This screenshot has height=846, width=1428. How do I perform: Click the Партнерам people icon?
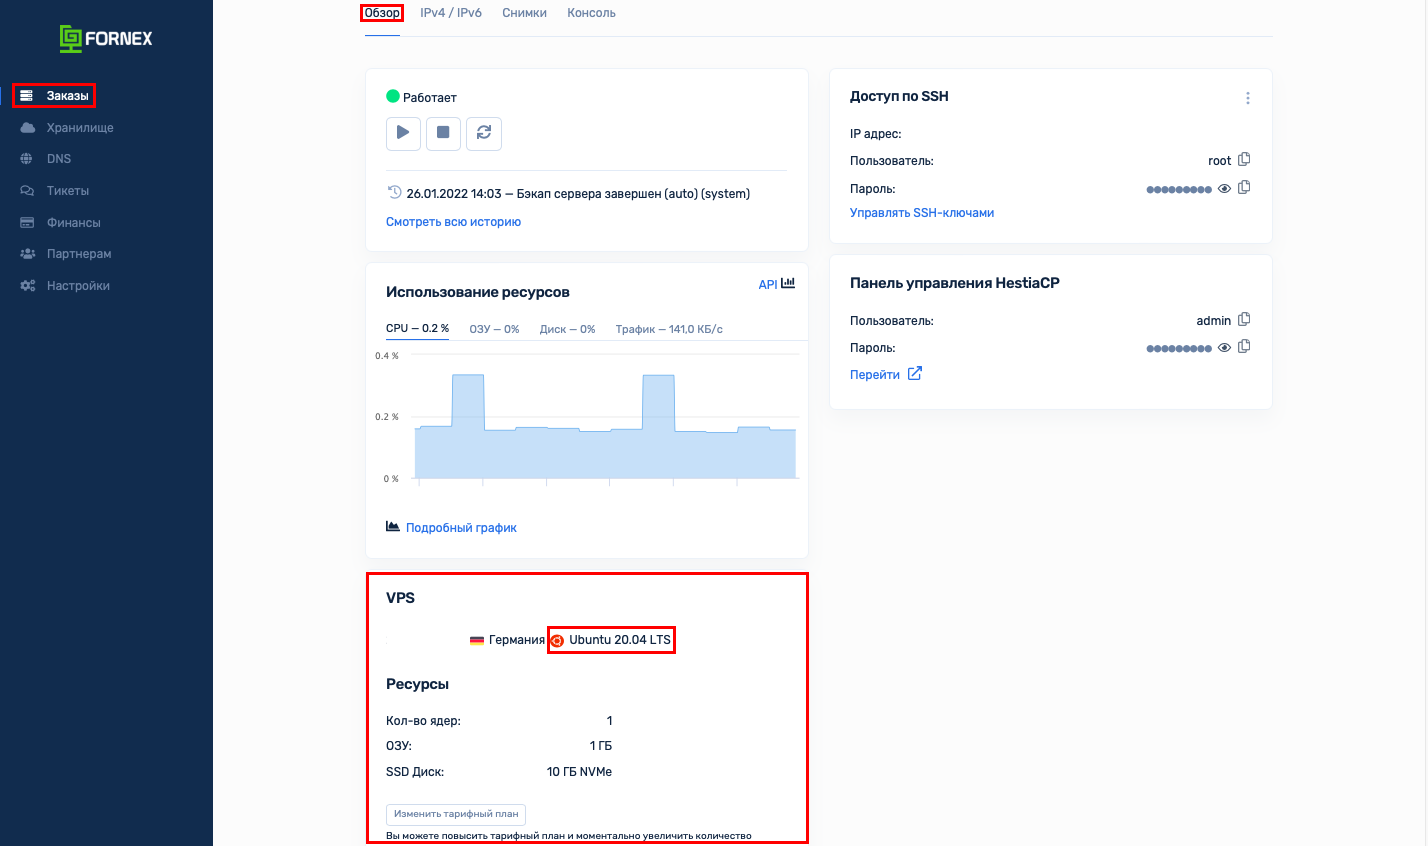[28, 254]
